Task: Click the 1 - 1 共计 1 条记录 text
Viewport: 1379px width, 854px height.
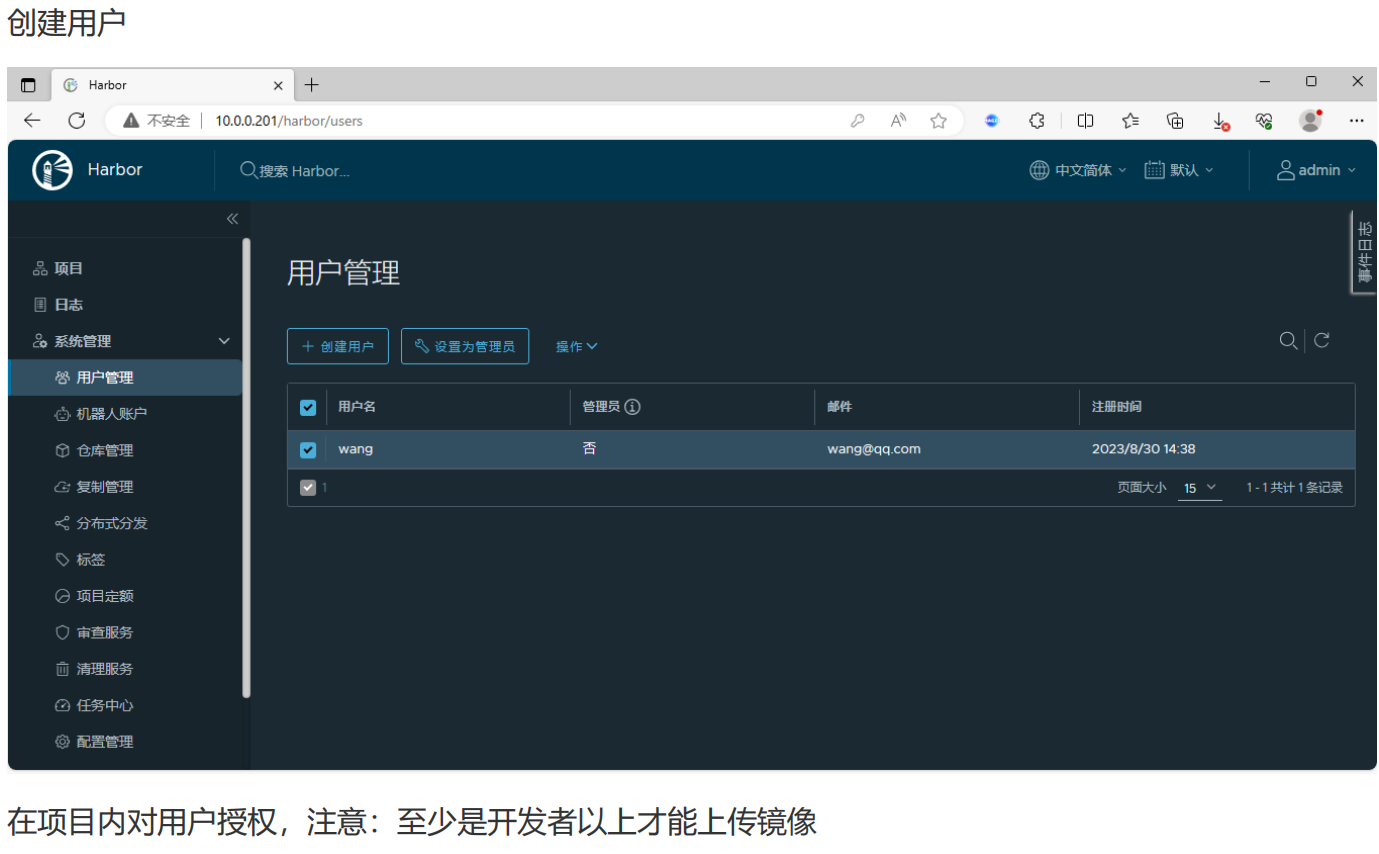Action: pyautogui.click(x=1294, y=488)
